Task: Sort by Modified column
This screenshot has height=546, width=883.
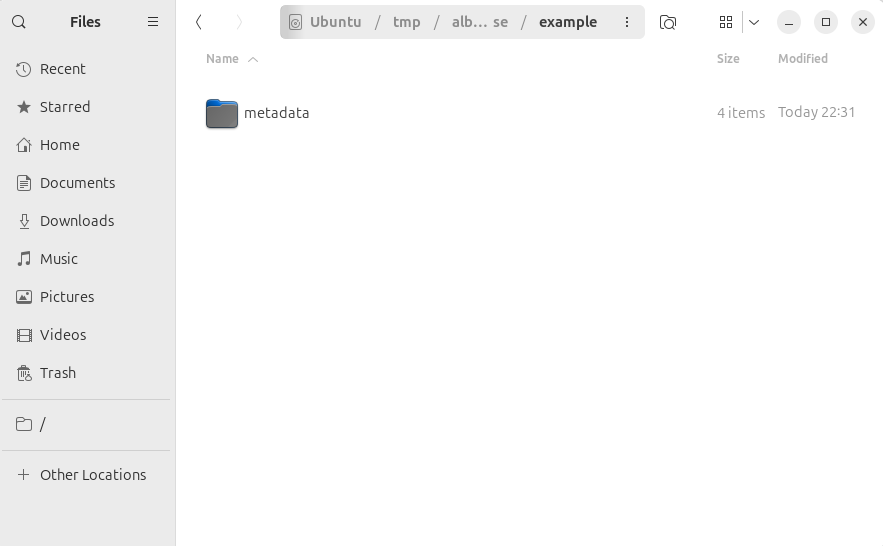Action: [x=802, y=59]
